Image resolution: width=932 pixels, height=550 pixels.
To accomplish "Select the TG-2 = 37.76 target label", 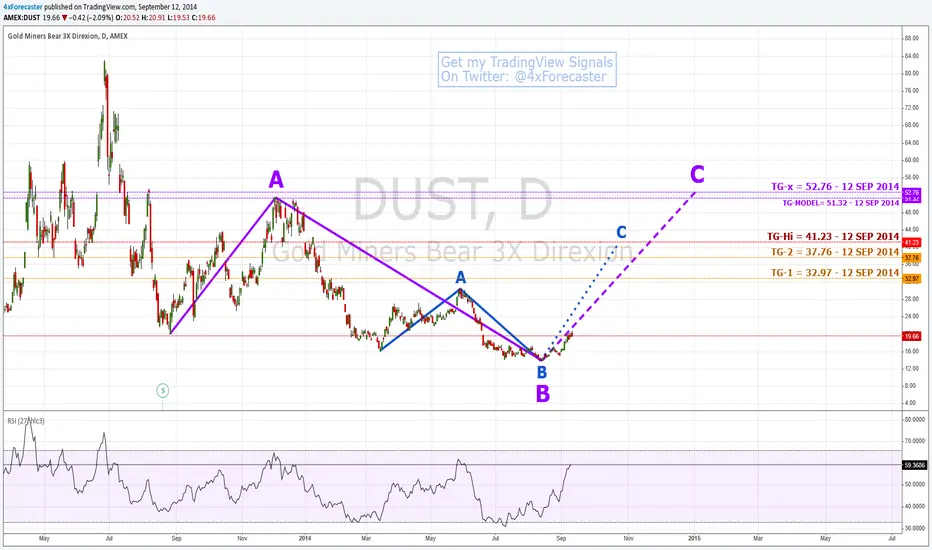I will [x=835, y=252].
